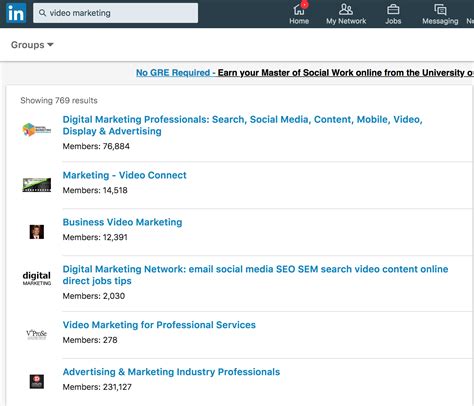Click the 'Showing 769 results' text
This screenshot has width=474, height=406.
(x=59, y=100)
